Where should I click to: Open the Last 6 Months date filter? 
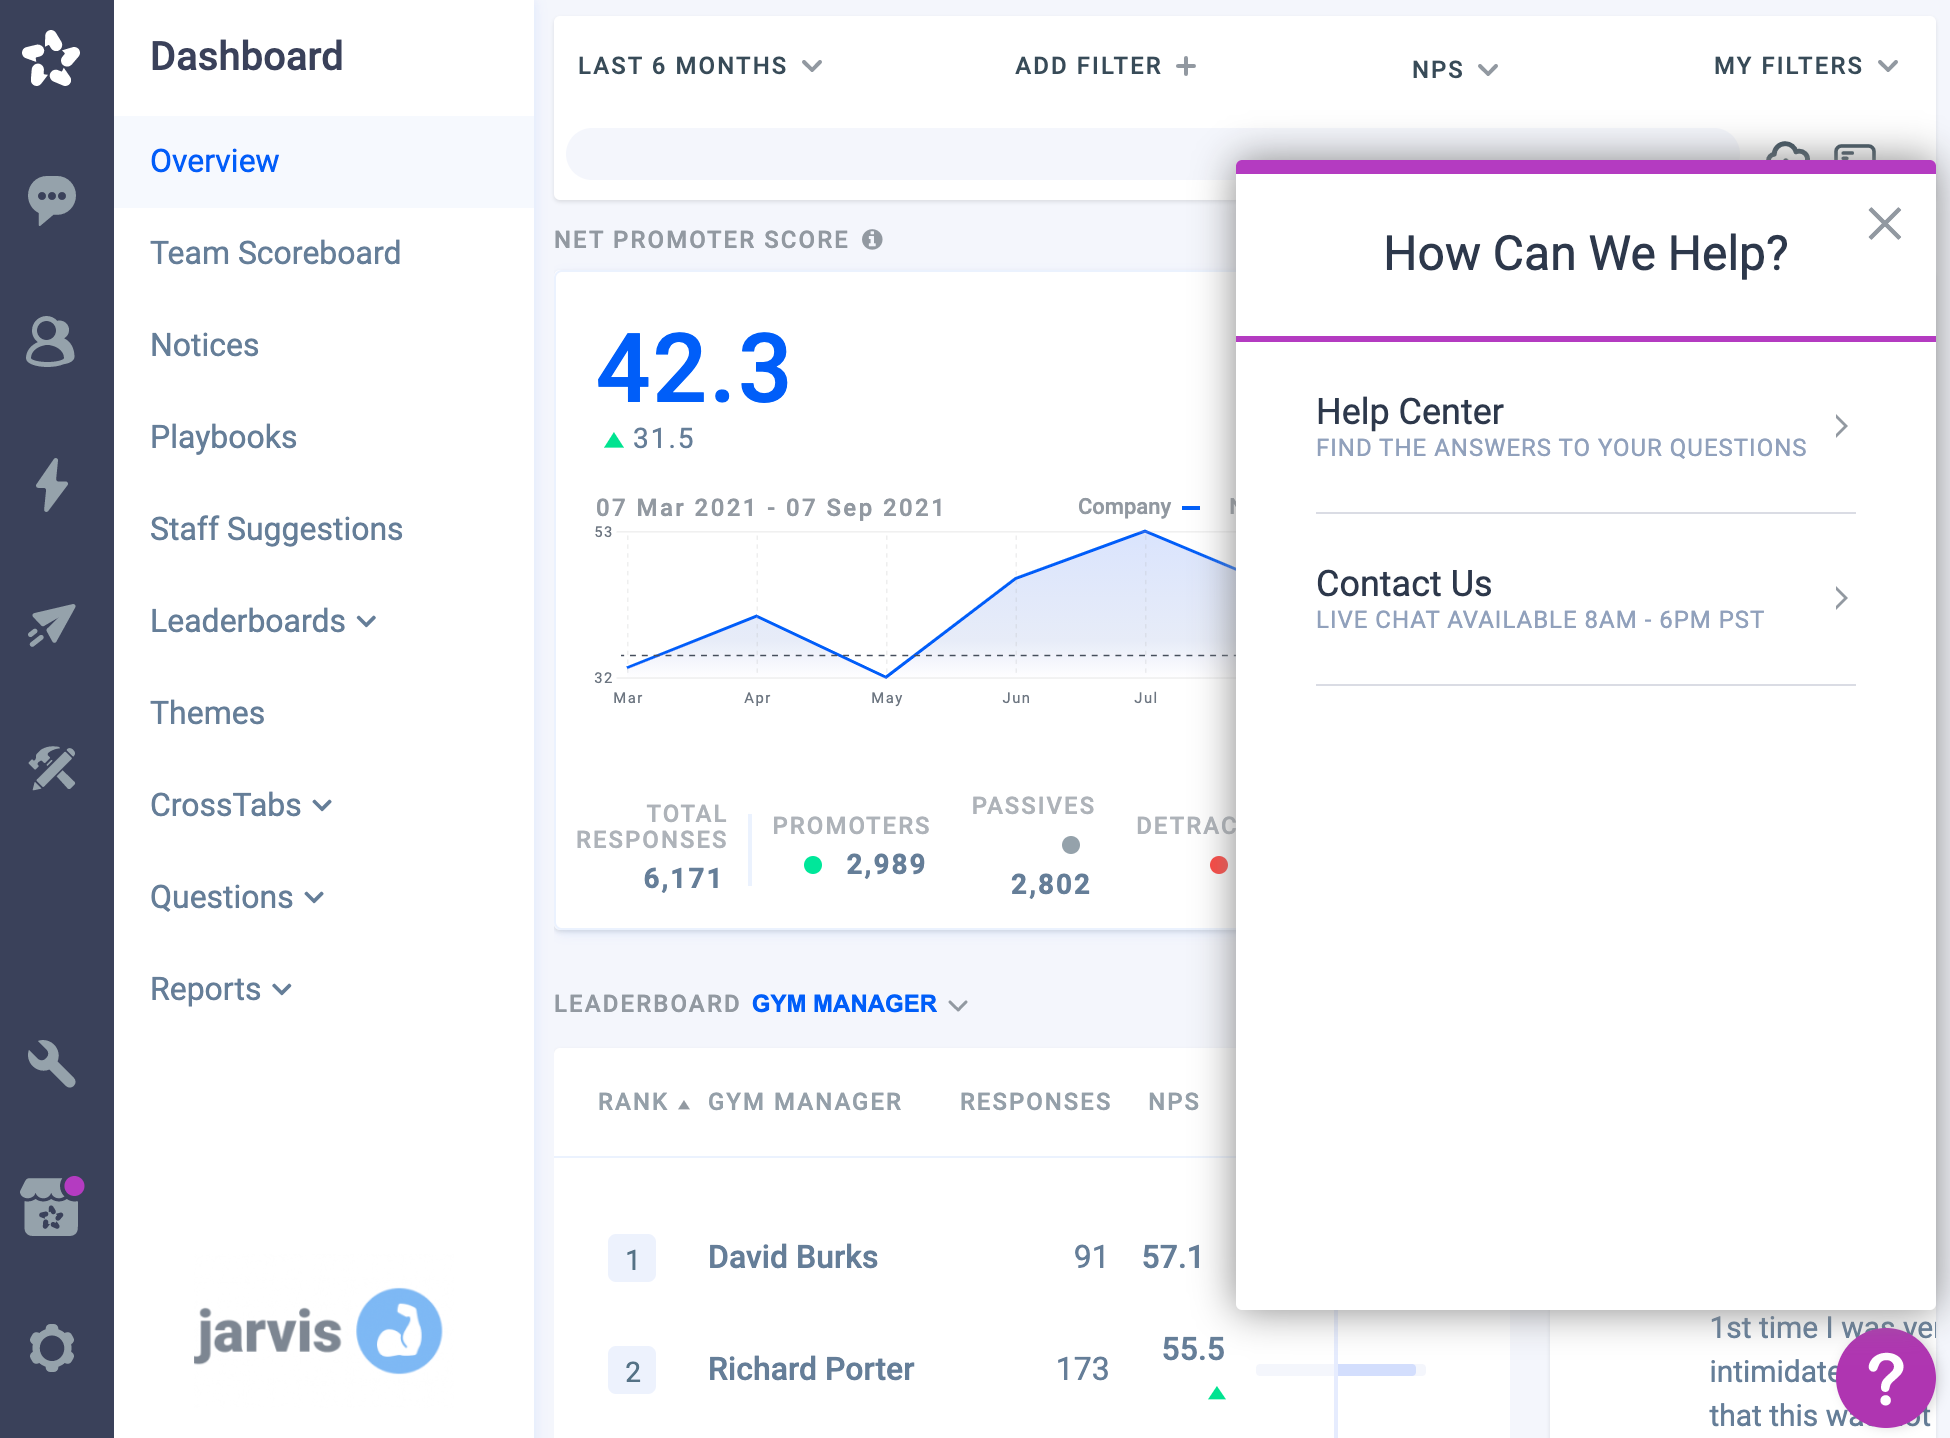pyautogui.click(x=698, y=67)
